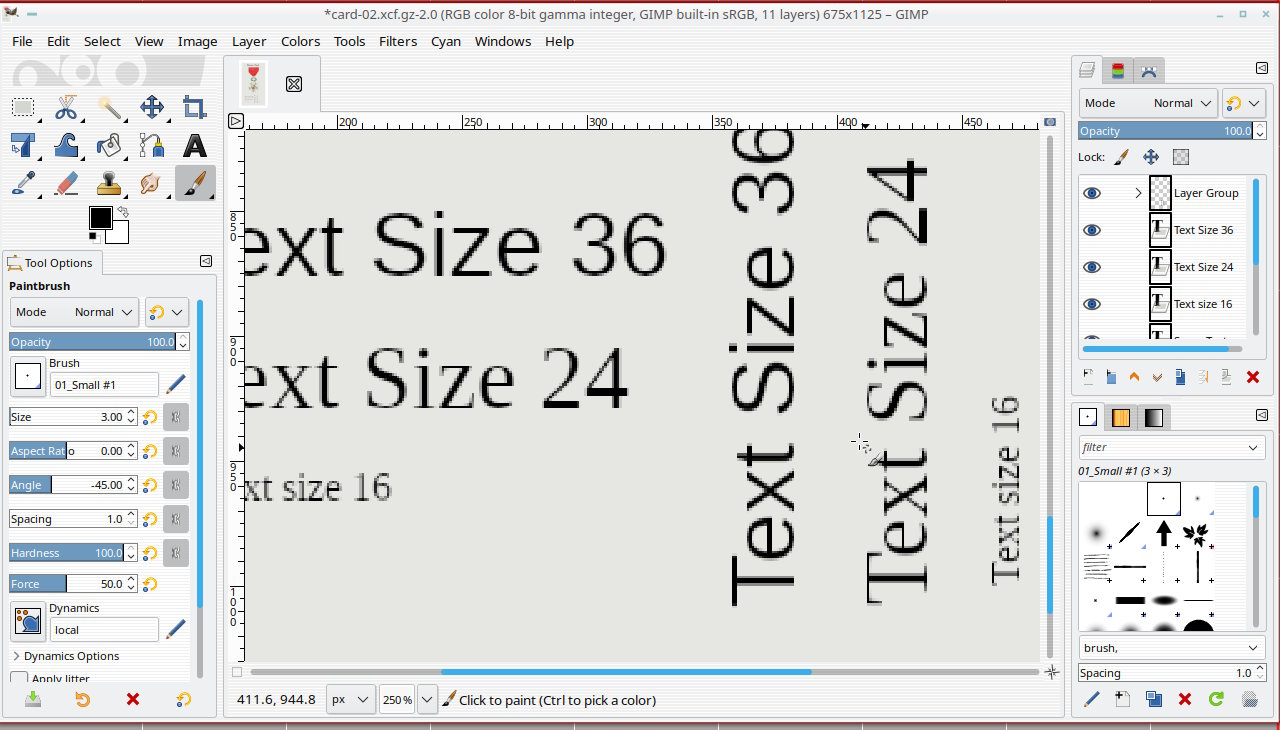
Task: Expand the Layer Group in layers list
Action: 1138,193
